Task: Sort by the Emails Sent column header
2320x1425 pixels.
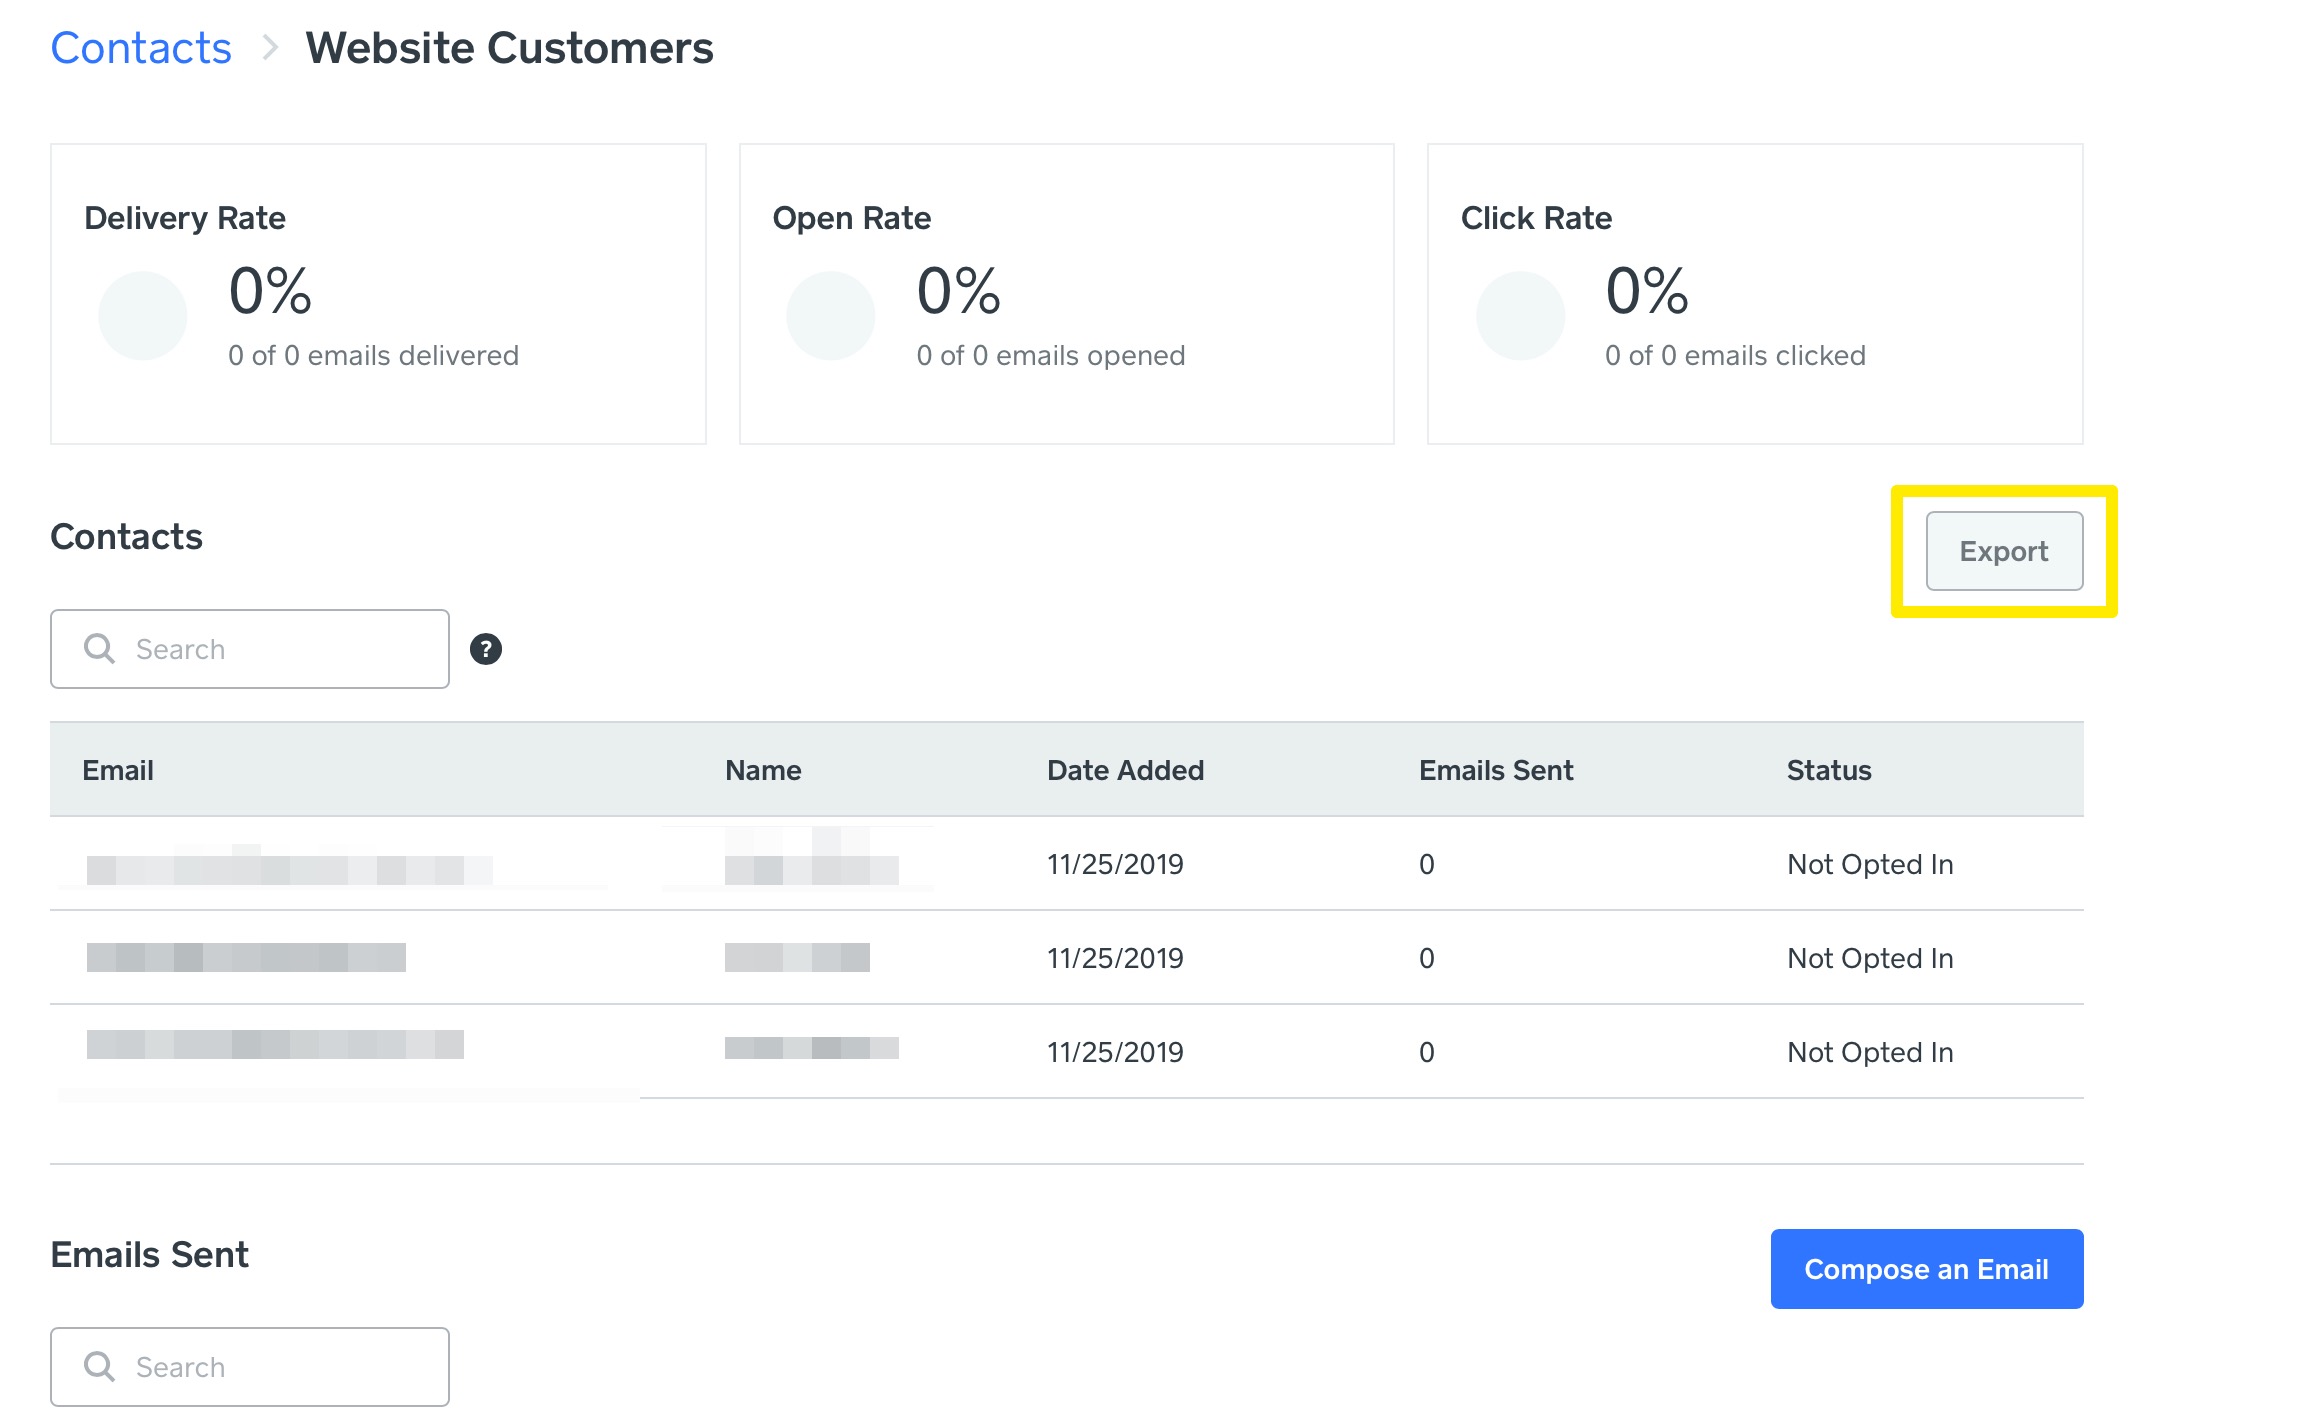Action: coord(1496,770)
